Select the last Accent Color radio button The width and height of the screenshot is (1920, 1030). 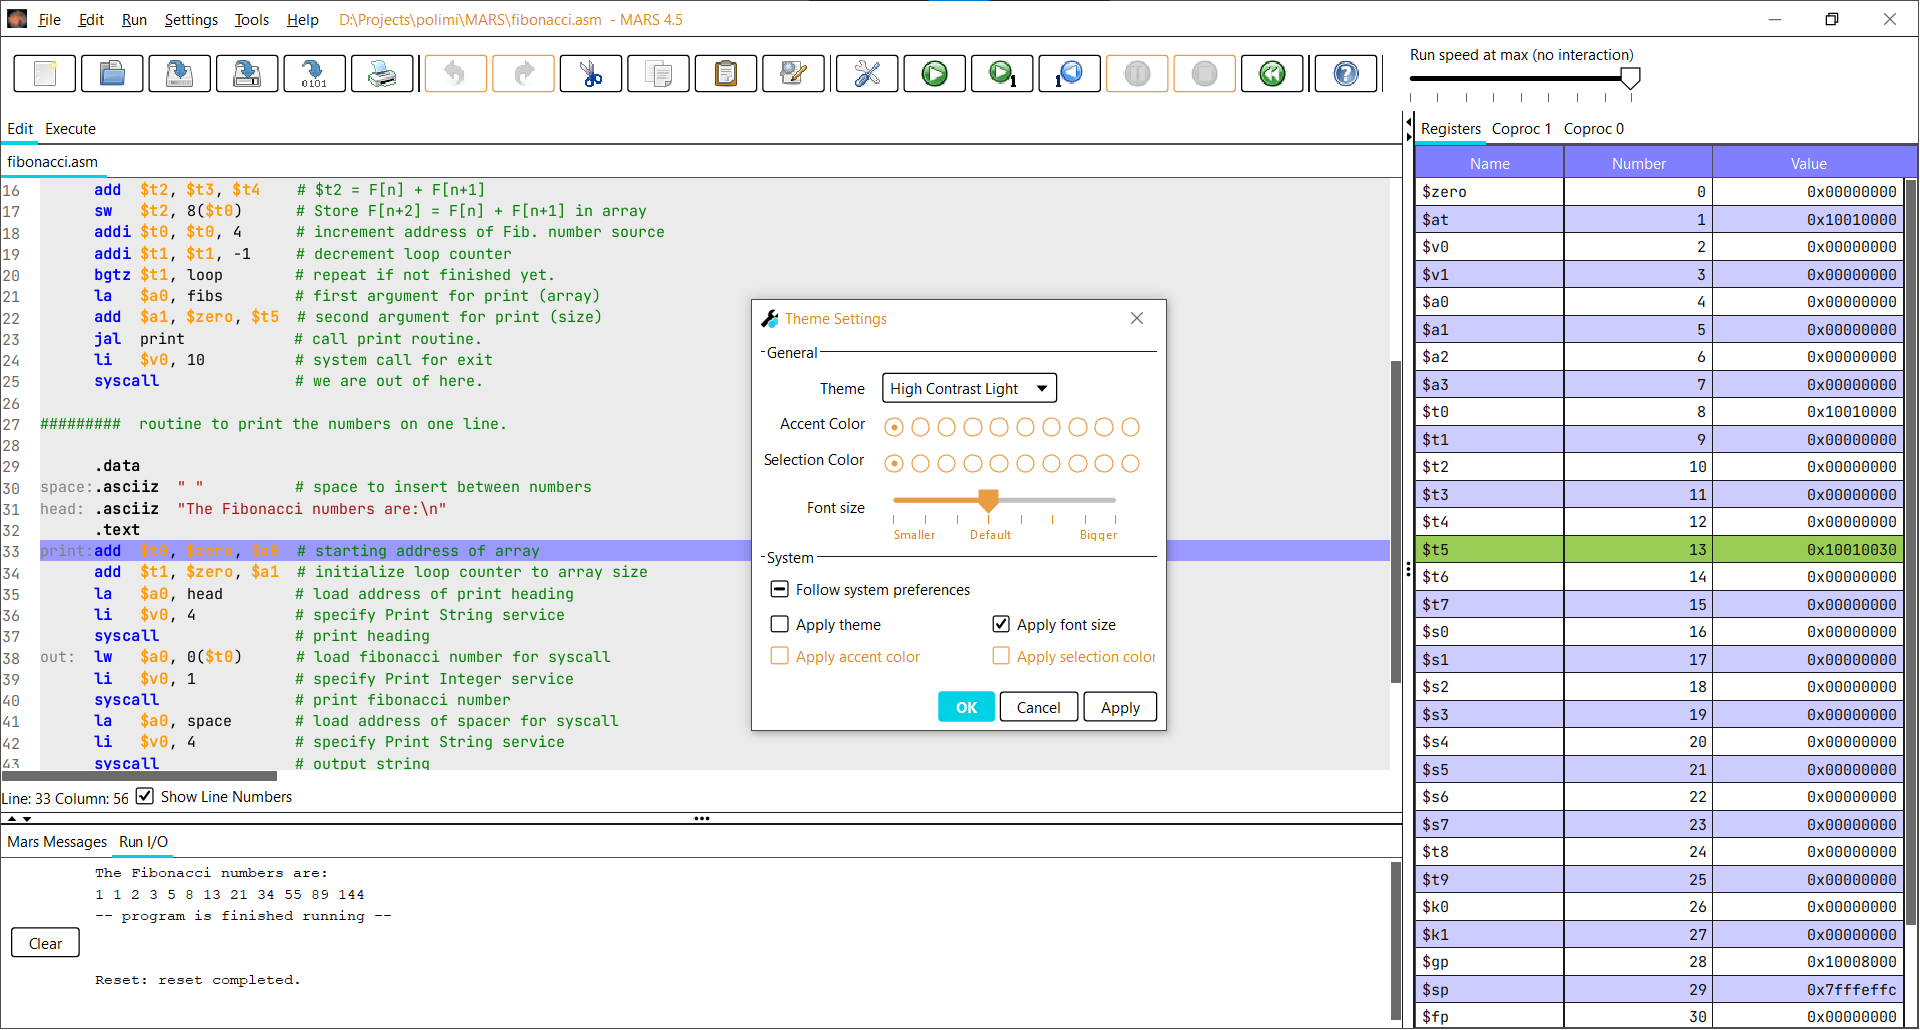[x=1130, y=427]
